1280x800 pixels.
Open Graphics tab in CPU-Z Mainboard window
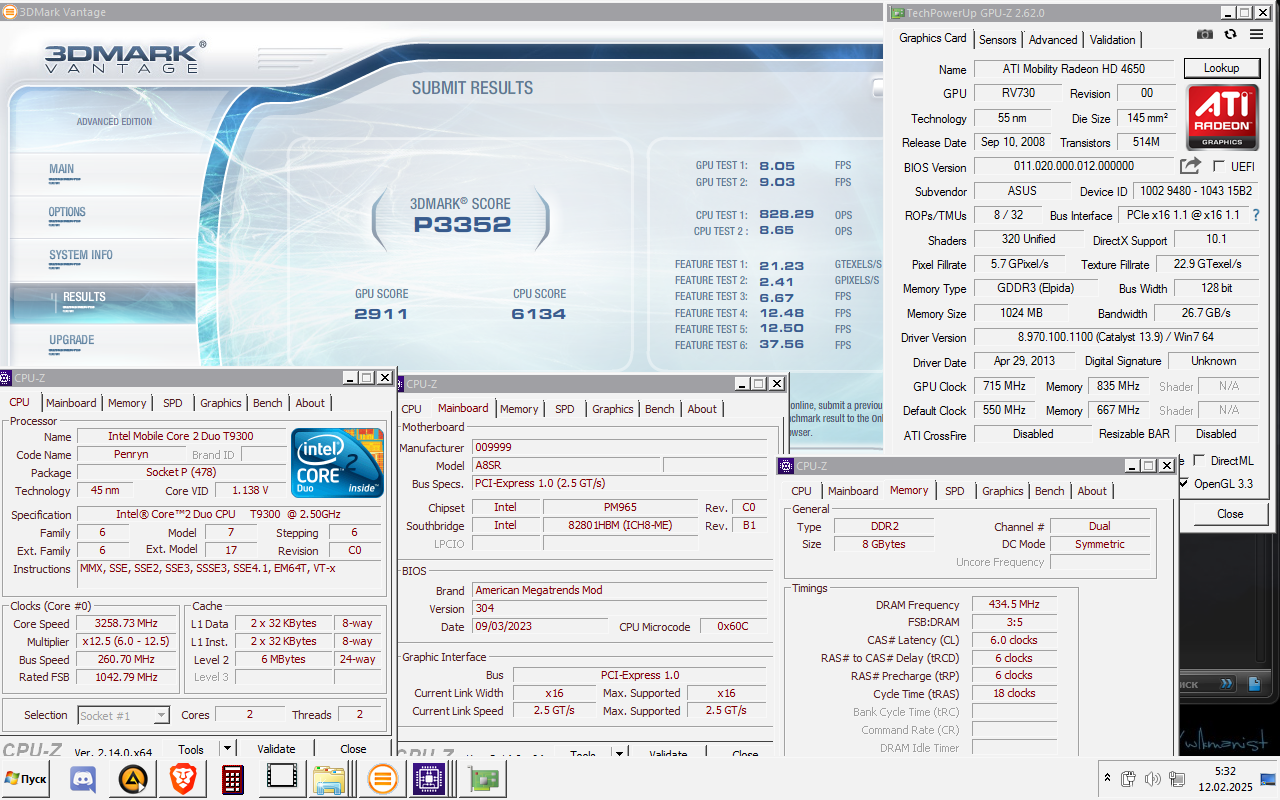click(612, 409)
